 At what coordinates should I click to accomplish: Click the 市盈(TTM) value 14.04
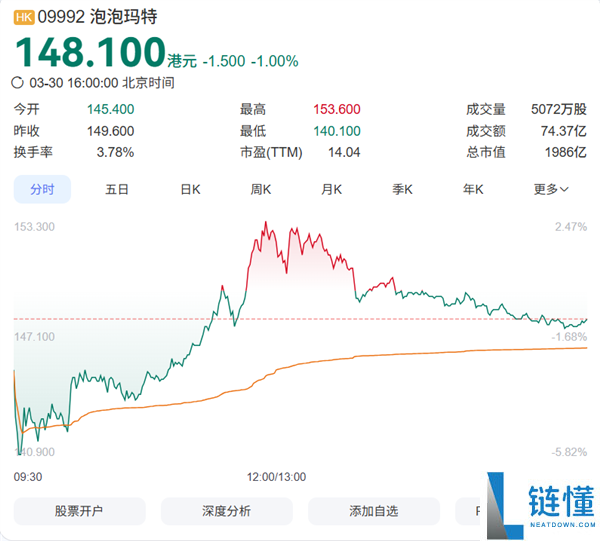tap(344, 153)
